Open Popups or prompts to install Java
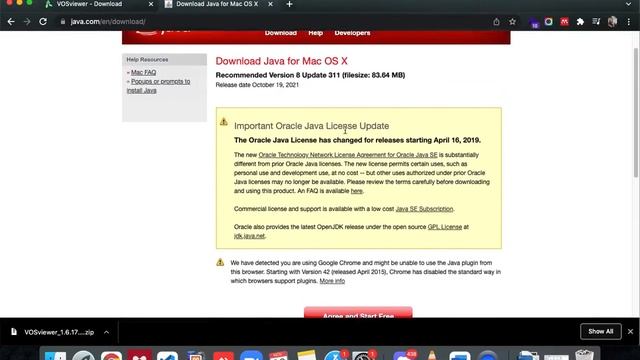Screen dimensions: 640x360 158,86
